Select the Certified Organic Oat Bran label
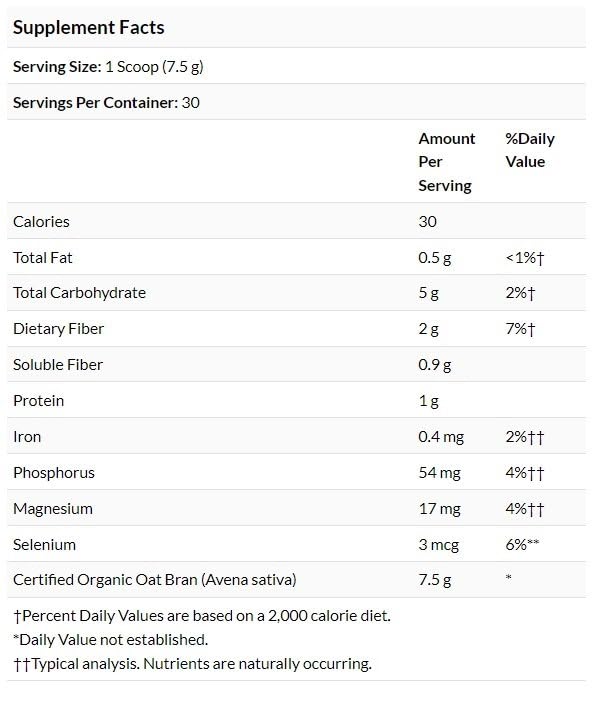The width and height of the screenshot is (612, 715). (154, 580)
